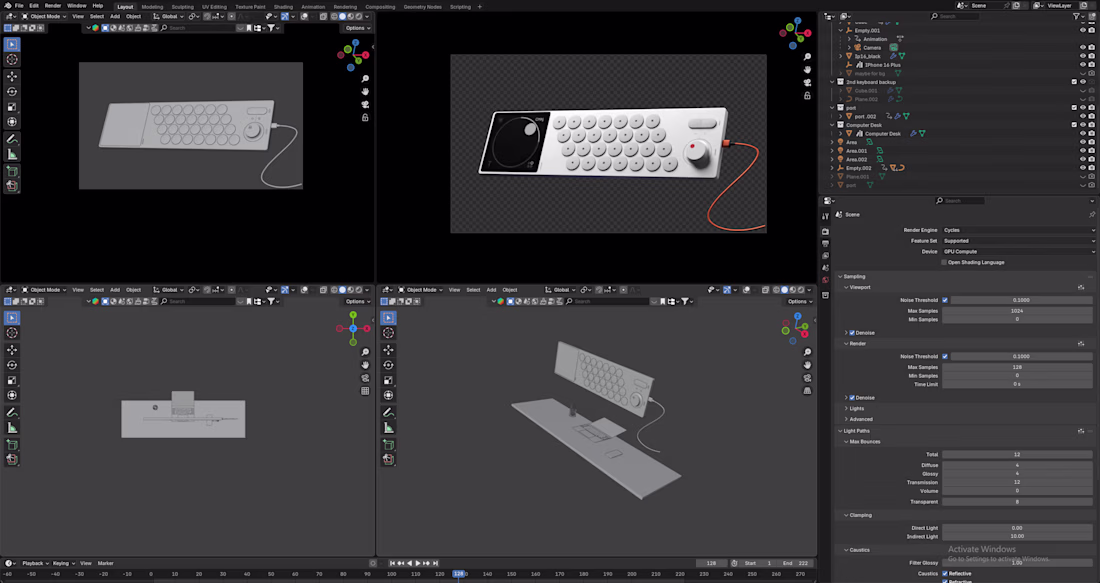Toggle Viewport Noise Threshold checkbox
The width and height of the screenshot is (1100, 583).
pos(945,300)
